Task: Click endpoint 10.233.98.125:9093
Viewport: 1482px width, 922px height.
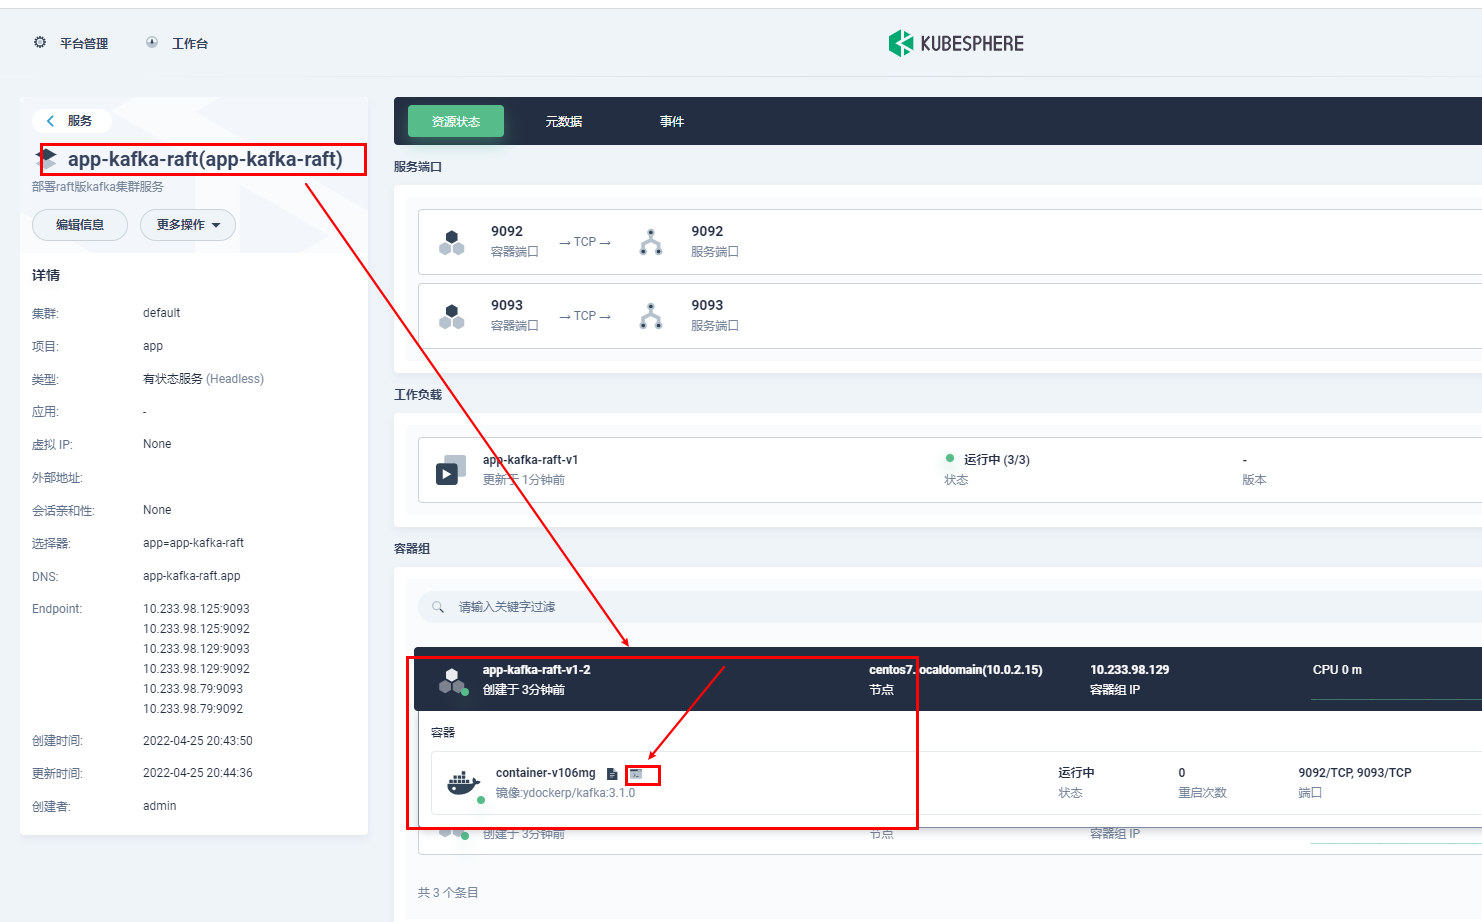Action: pyautogui.click(x=196, y=609)
